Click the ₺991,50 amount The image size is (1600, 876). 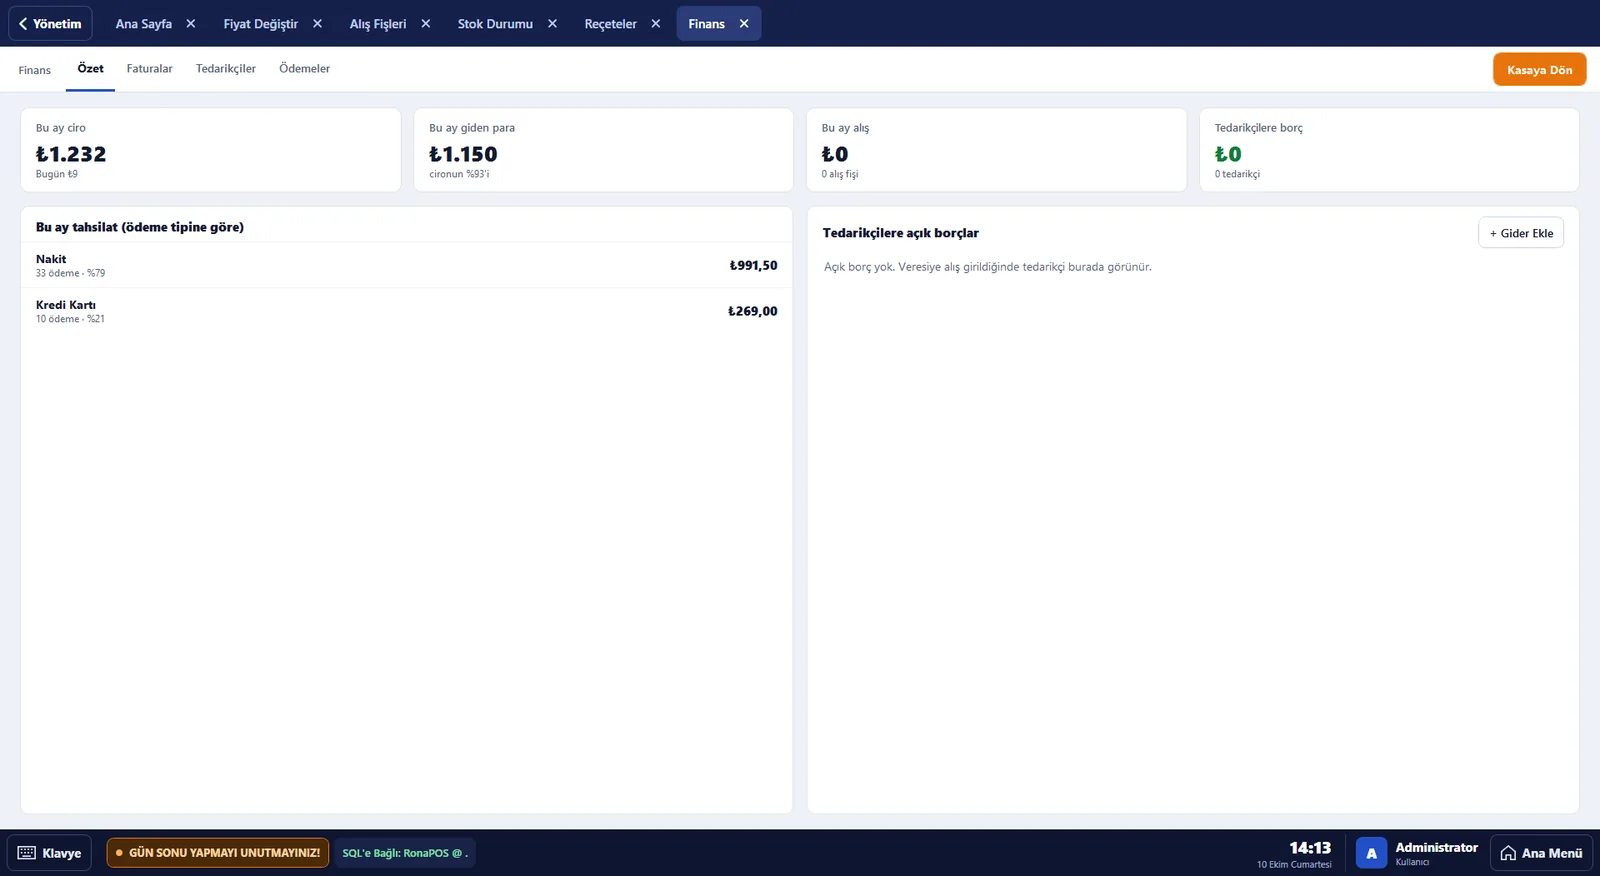pos(753,265)
